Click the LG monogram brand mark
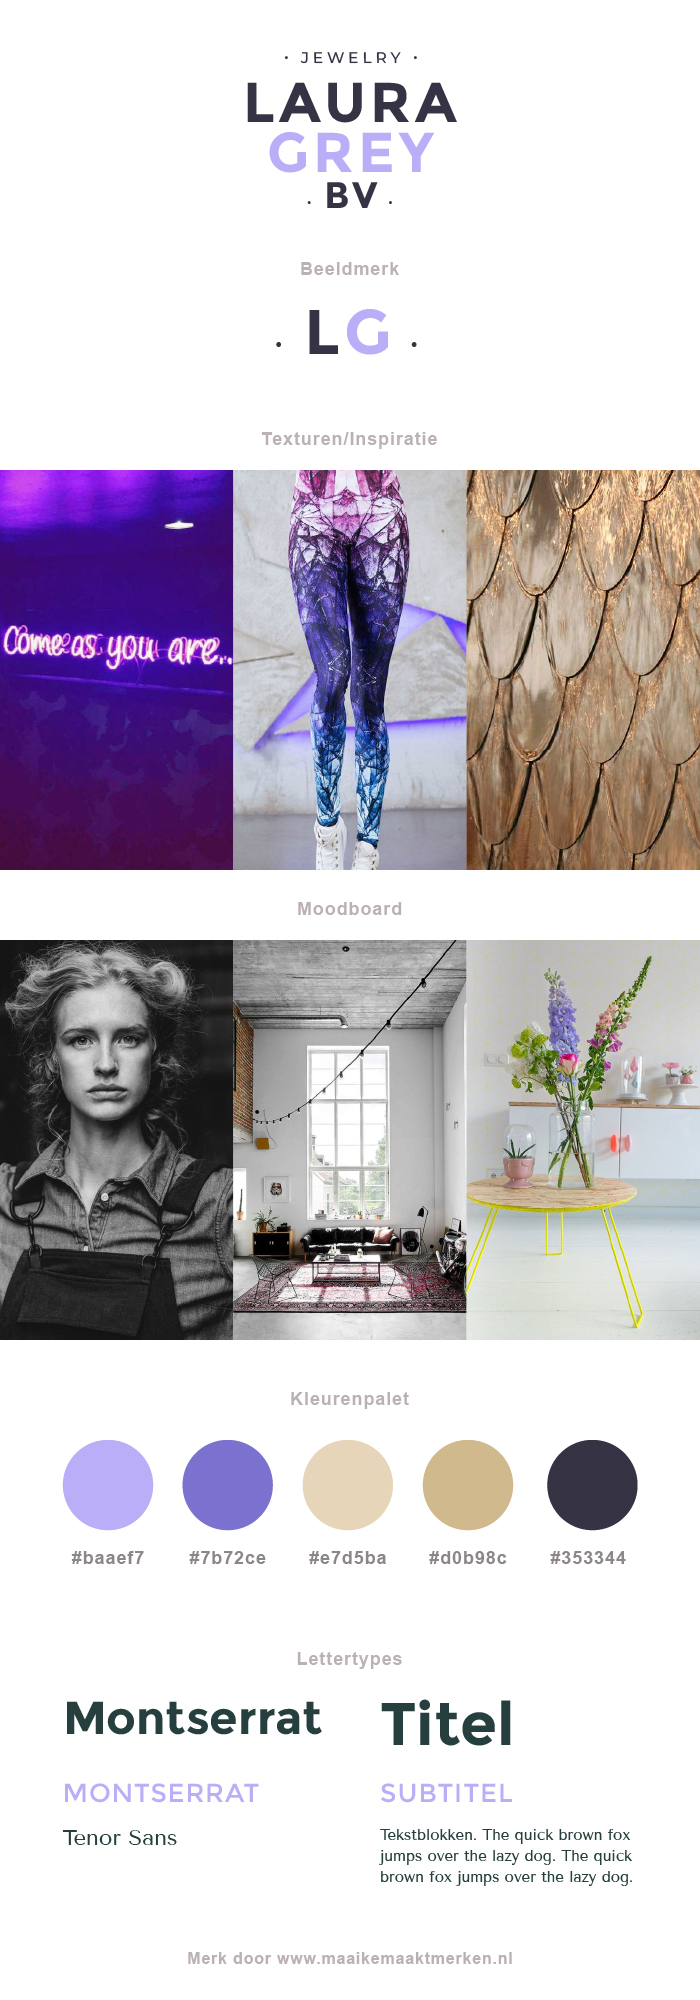Screen dimensions: 700x2000 coord(347,332)
